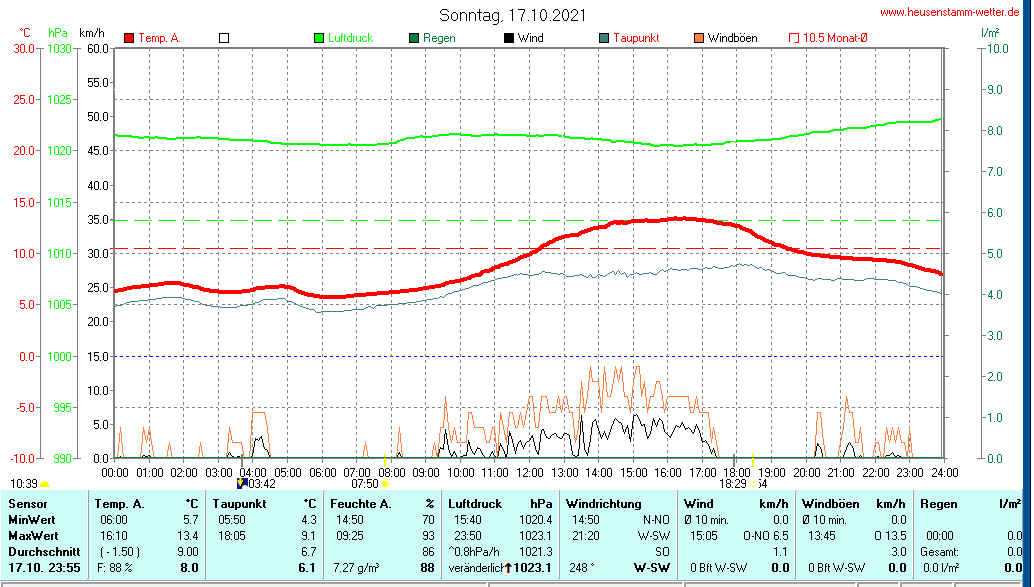Click the orange Windböen legend square

699,38
